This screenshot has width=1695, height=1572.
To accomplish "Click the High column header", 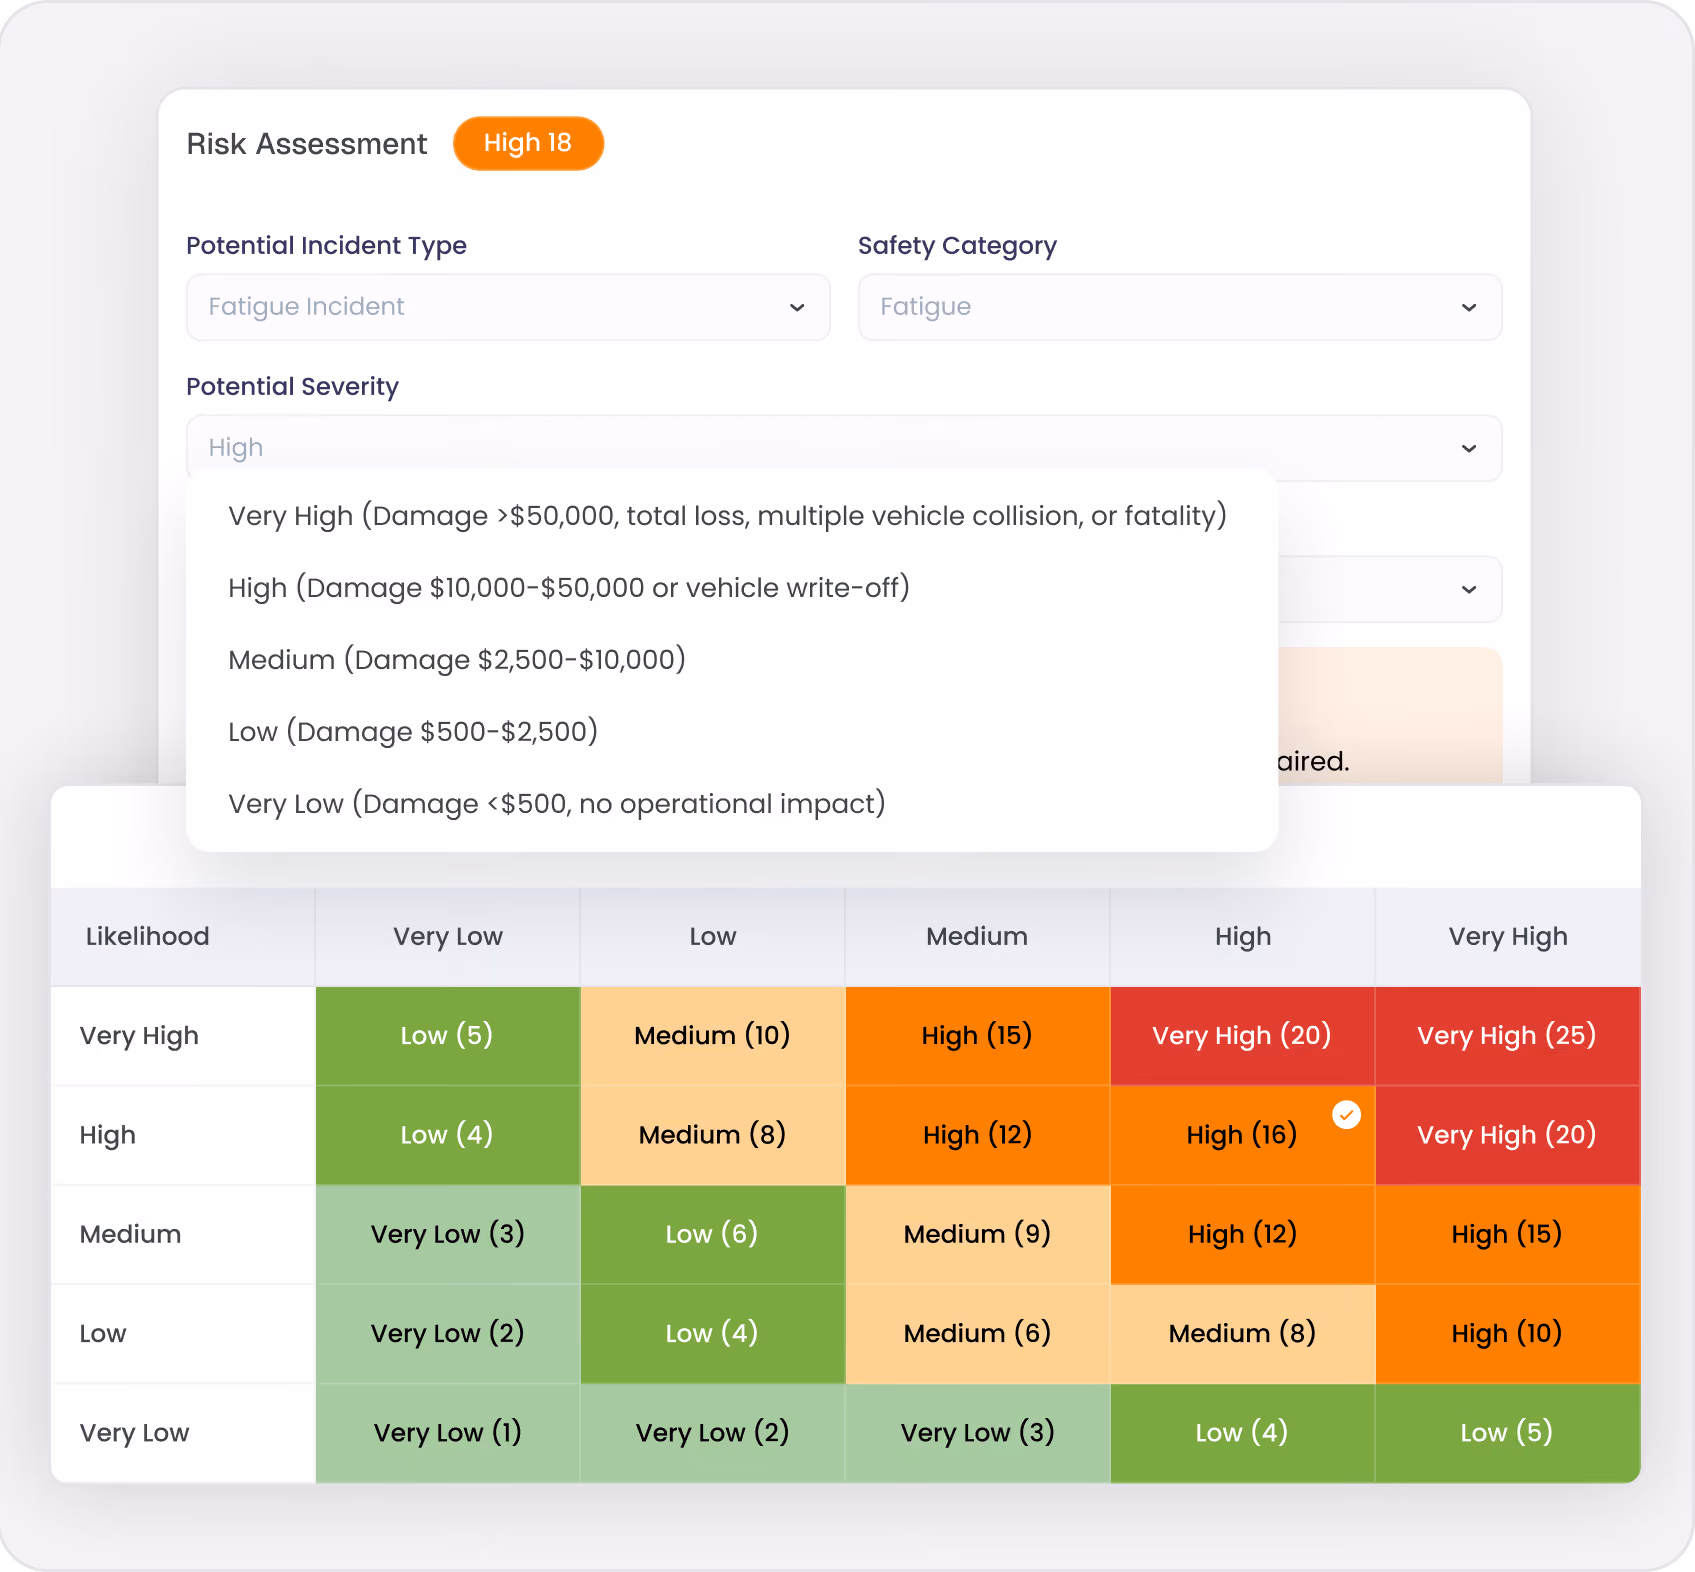I will click(1243, 937).
